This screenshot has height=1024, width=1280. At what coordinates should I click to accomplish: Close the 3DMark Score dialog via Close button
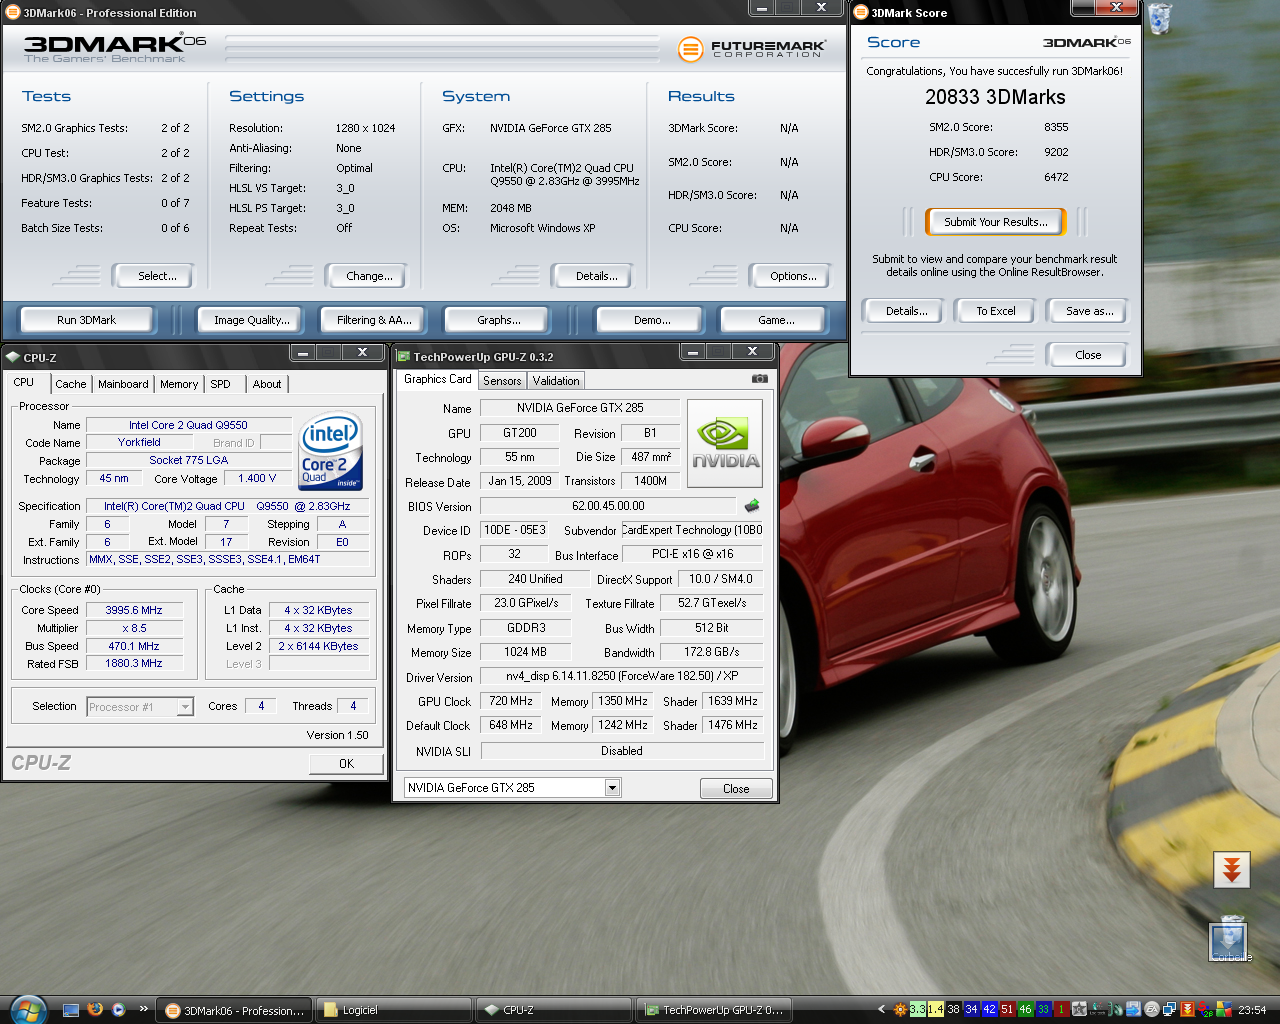pyautogui.click(x=1088, y=355)
